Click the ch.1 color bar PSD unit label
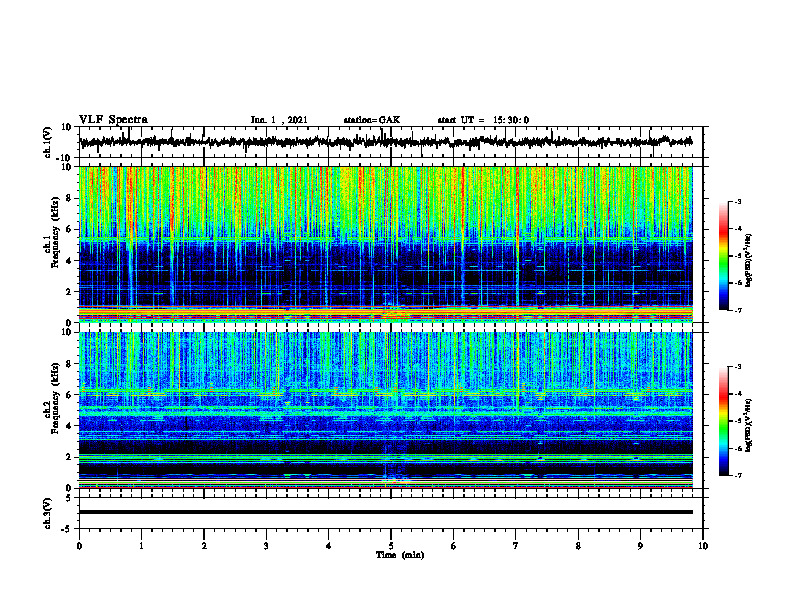Screen dimensions: 792x612 [749, 261]
